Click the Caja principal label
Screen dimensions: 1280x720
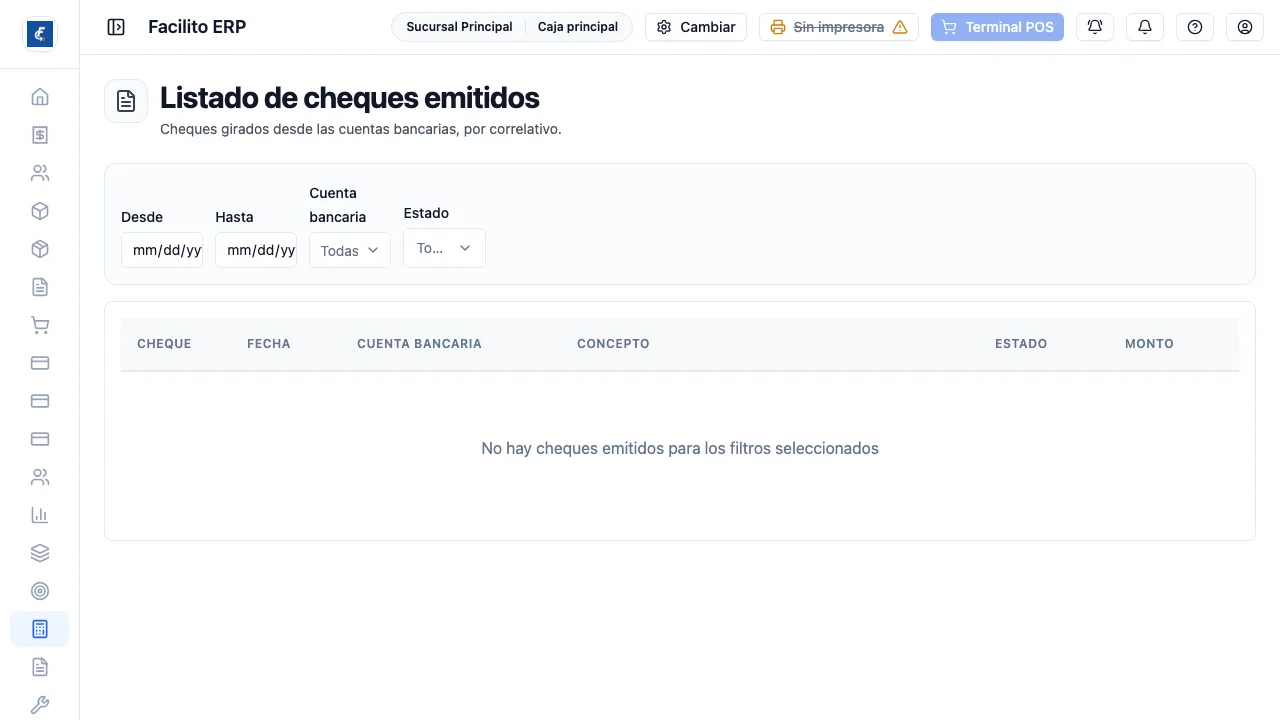pos(578,27)
